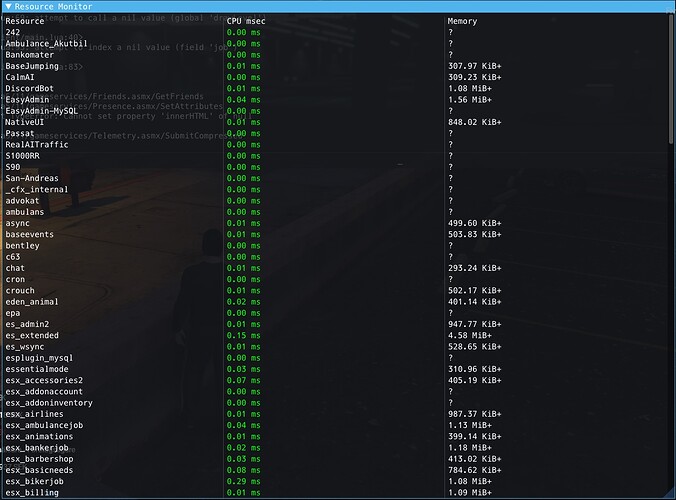
Task: Select the es_wsync resource name
Action: tap(25, 347)
